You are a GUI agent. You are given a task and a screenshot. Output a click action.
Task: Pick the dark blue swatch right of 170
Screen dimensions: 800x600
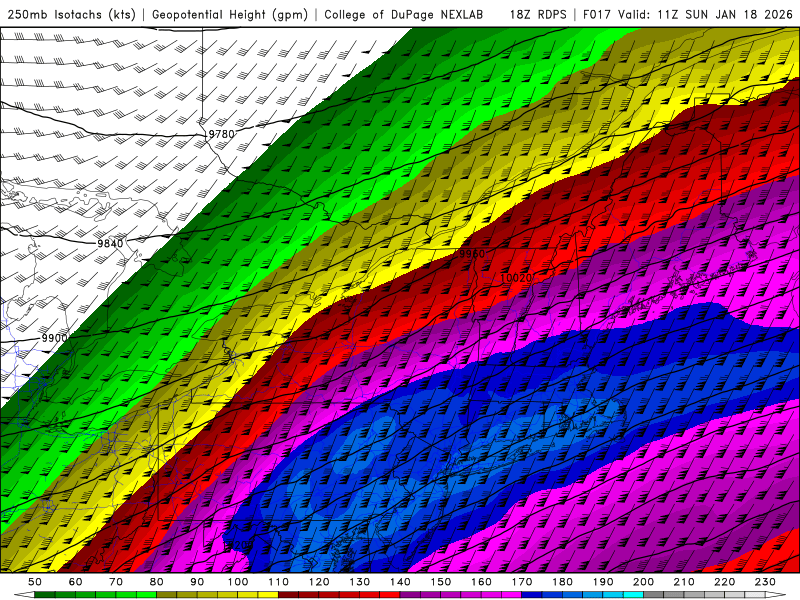tap(532, 595)
